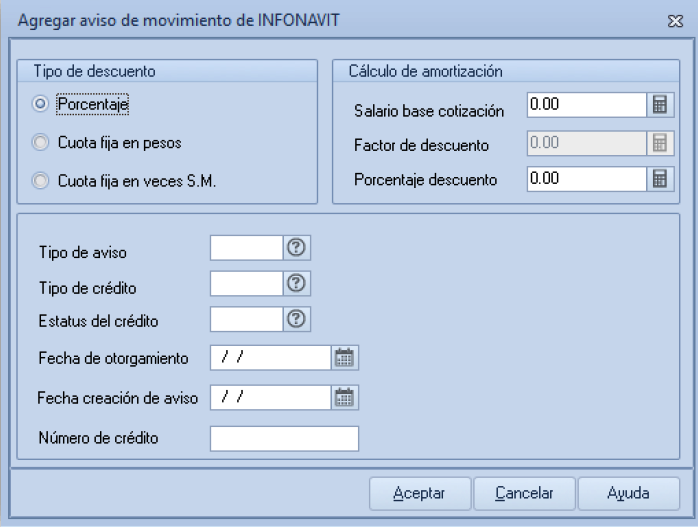The width and height of the screenshot is (698, 527).
Task: Open calendar for Fecha creación de aviso
Action: (345, 397)
